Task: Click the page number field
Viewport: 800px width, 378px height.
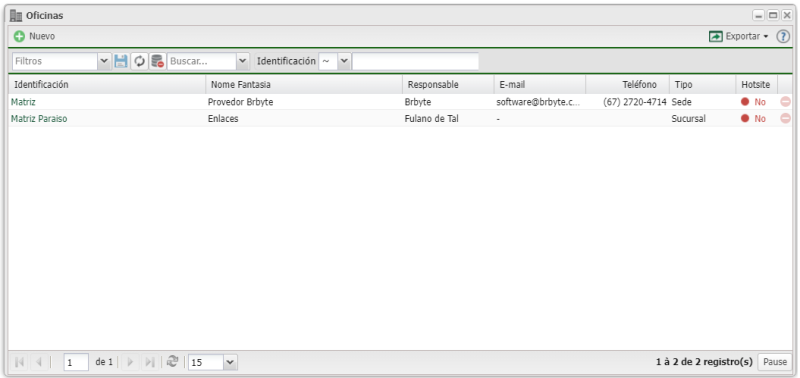Action: tap(76, 362)
